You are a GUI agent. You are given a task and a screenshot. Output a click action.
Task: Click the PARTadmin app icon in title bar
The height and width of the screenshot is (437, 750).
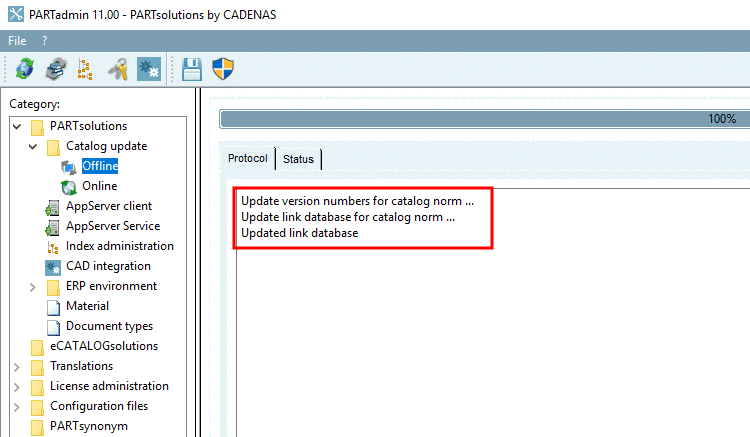point(16,14)
